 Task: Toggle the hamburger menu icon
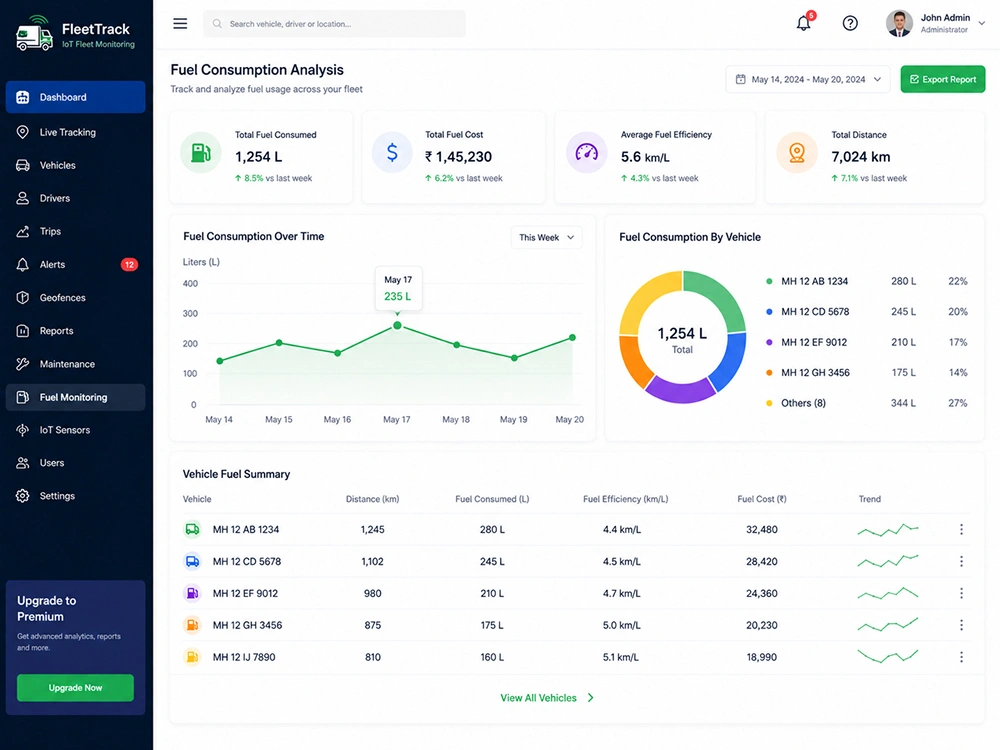tap(180, 24)
